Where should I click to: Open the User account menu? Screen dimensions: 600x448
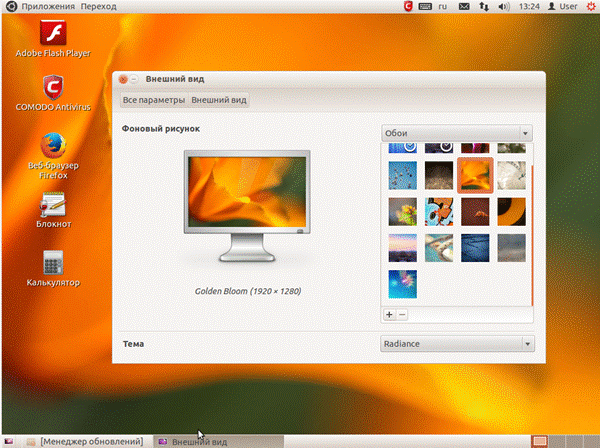(x=562, y=7)
